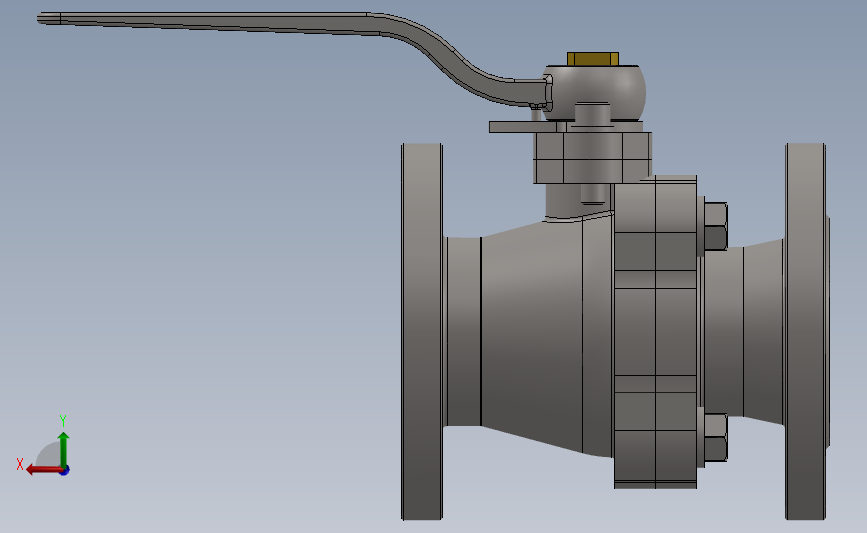Select the tapered right end cap section
This screenshot has height=533, width=867.
click(763, 332)
